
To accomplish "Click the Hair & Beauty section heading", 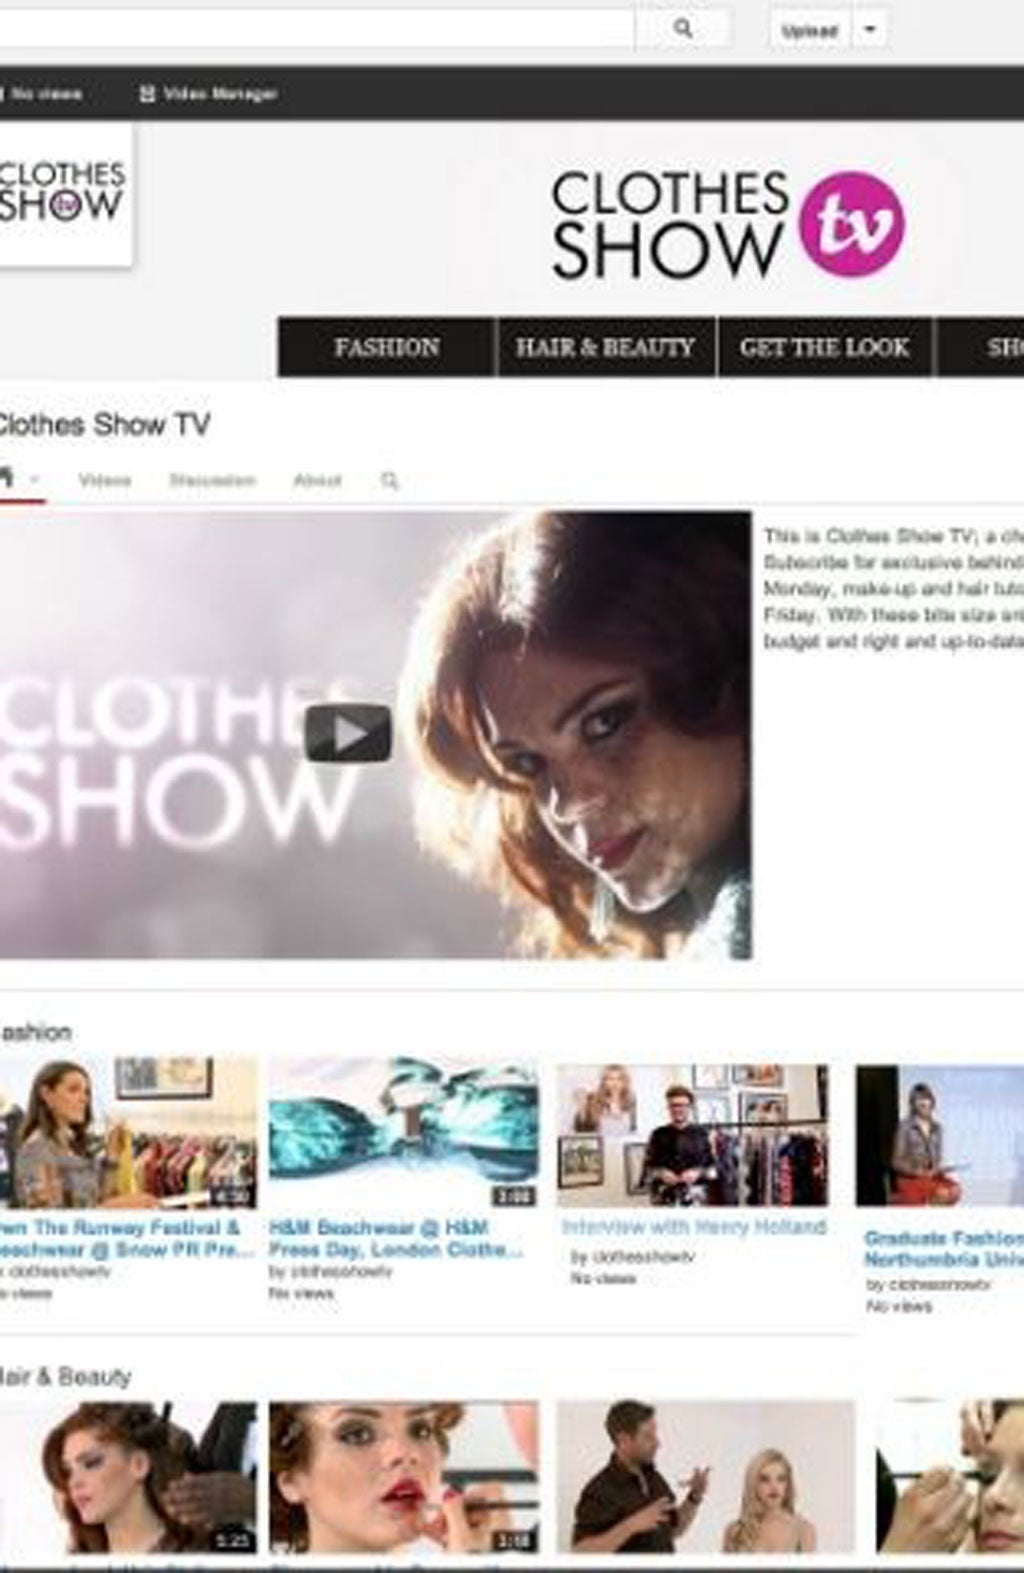I will (64, 1377).
